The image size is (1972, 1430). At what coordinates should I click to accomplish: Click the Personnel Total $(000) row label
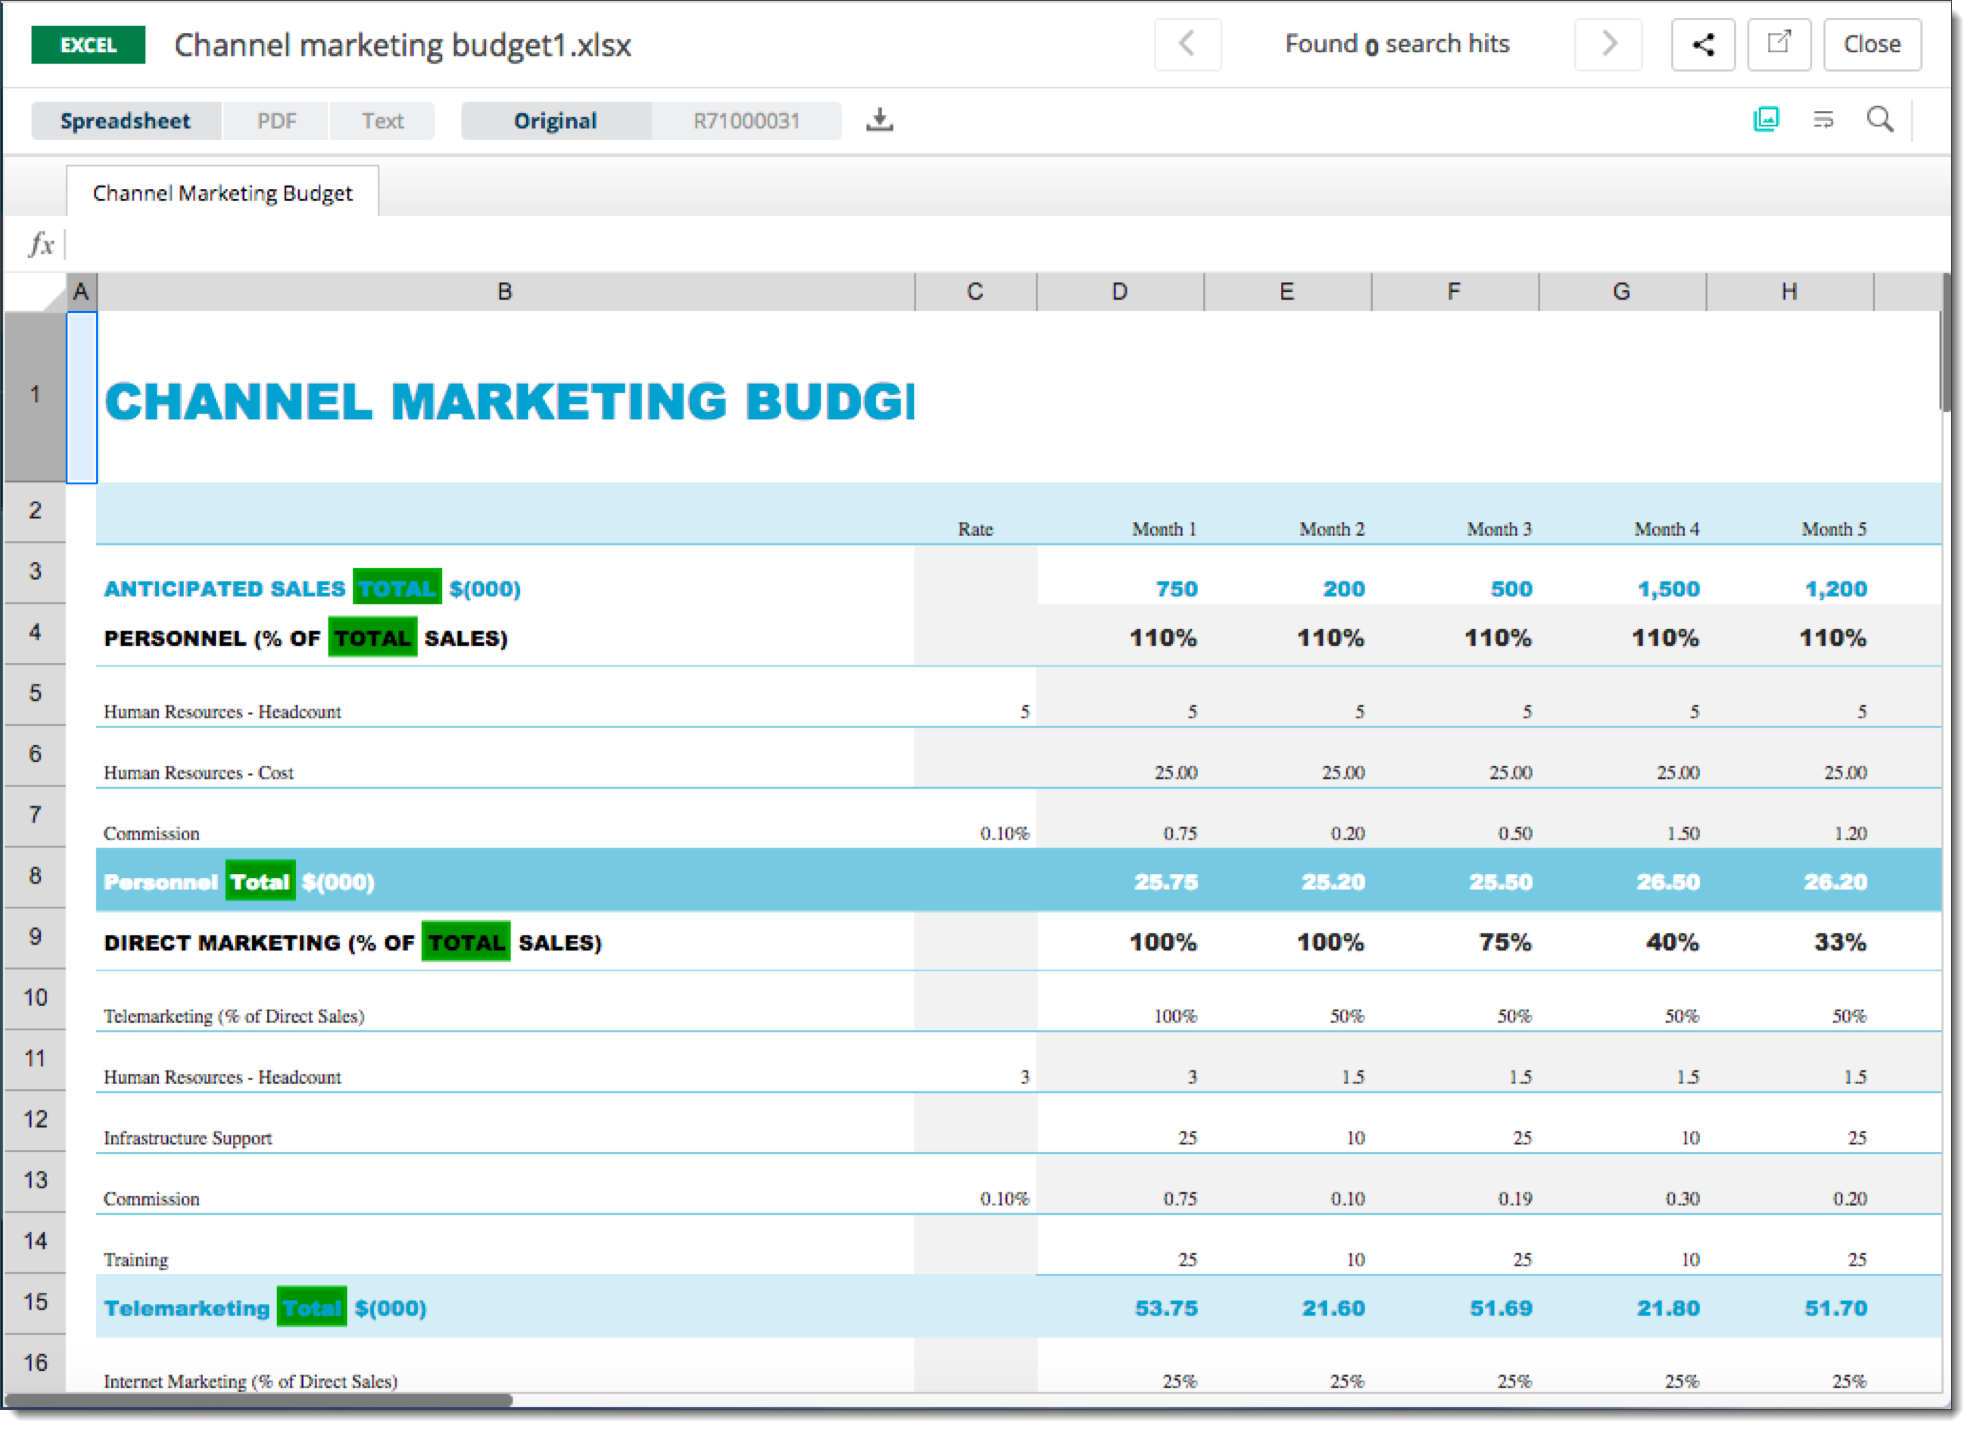click(x=239, y=882)
